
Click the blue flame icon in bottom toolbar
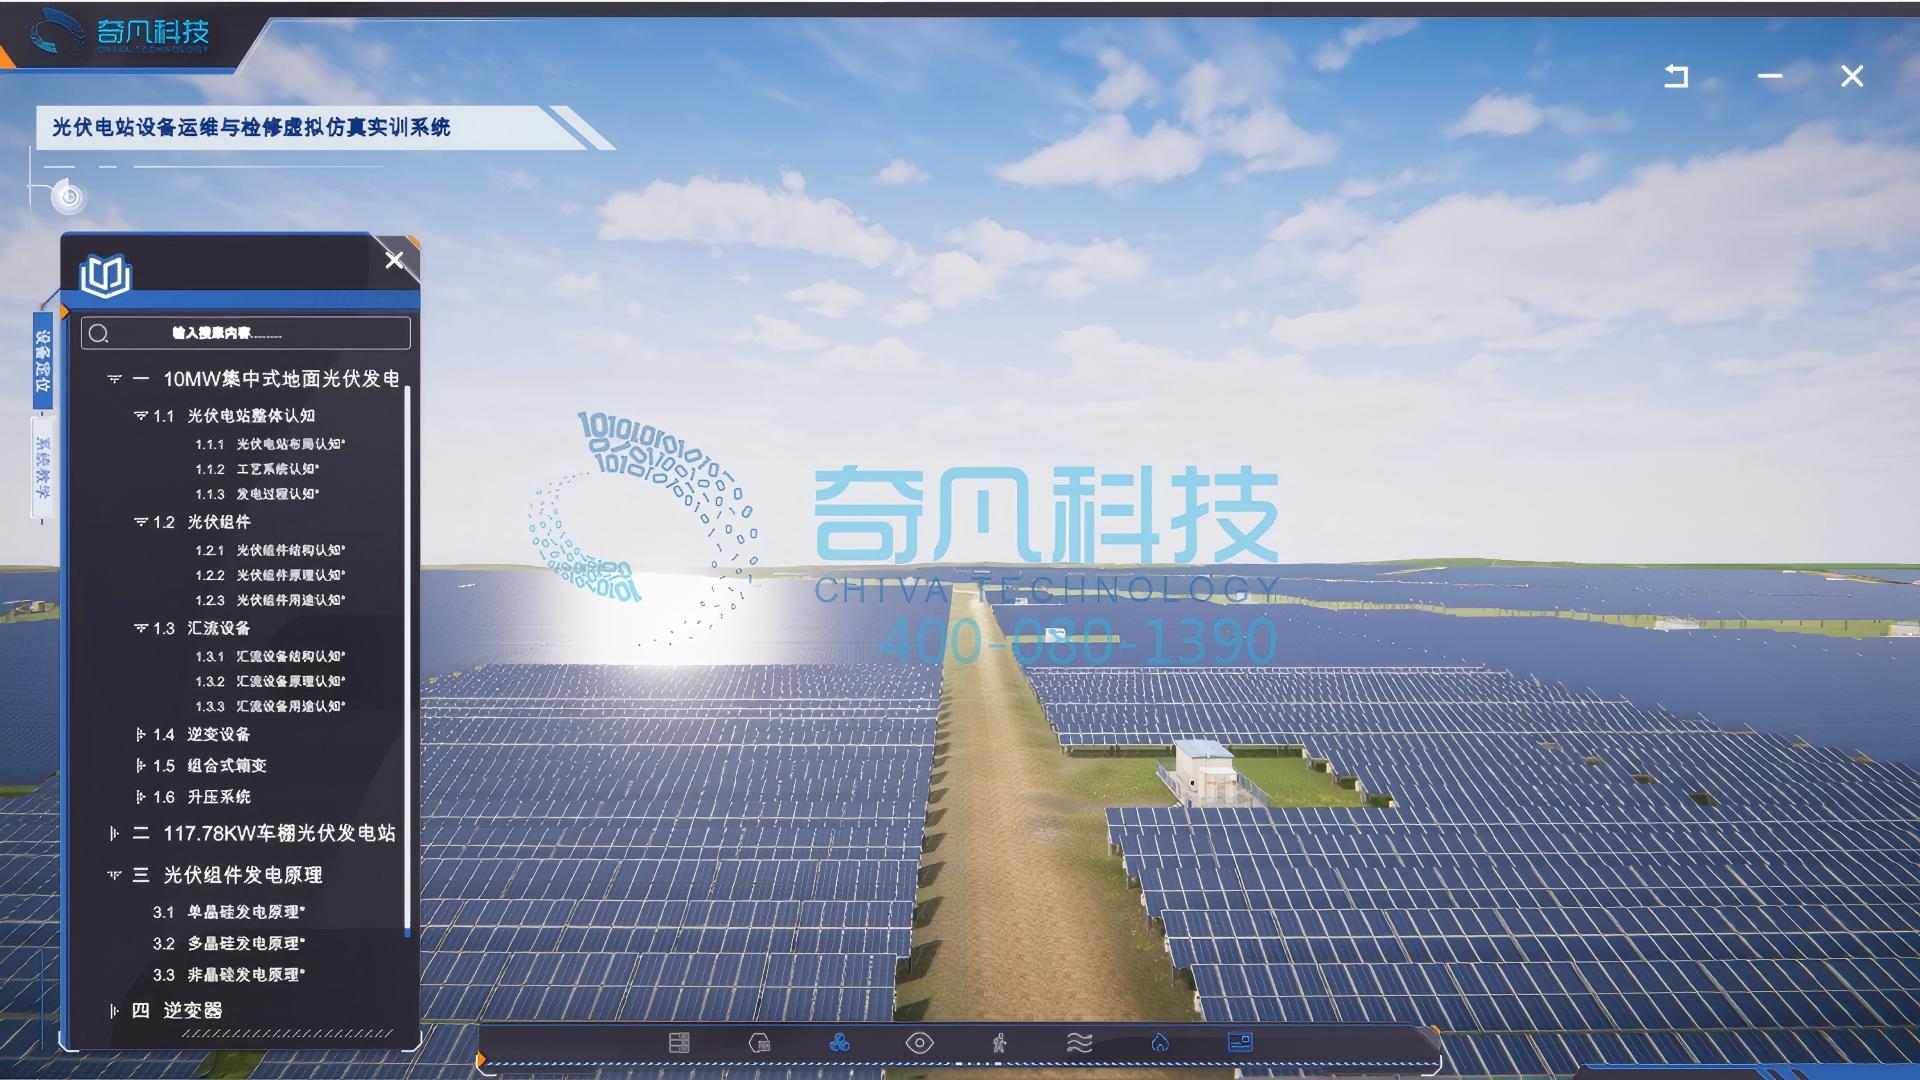pos(1160,1043)
